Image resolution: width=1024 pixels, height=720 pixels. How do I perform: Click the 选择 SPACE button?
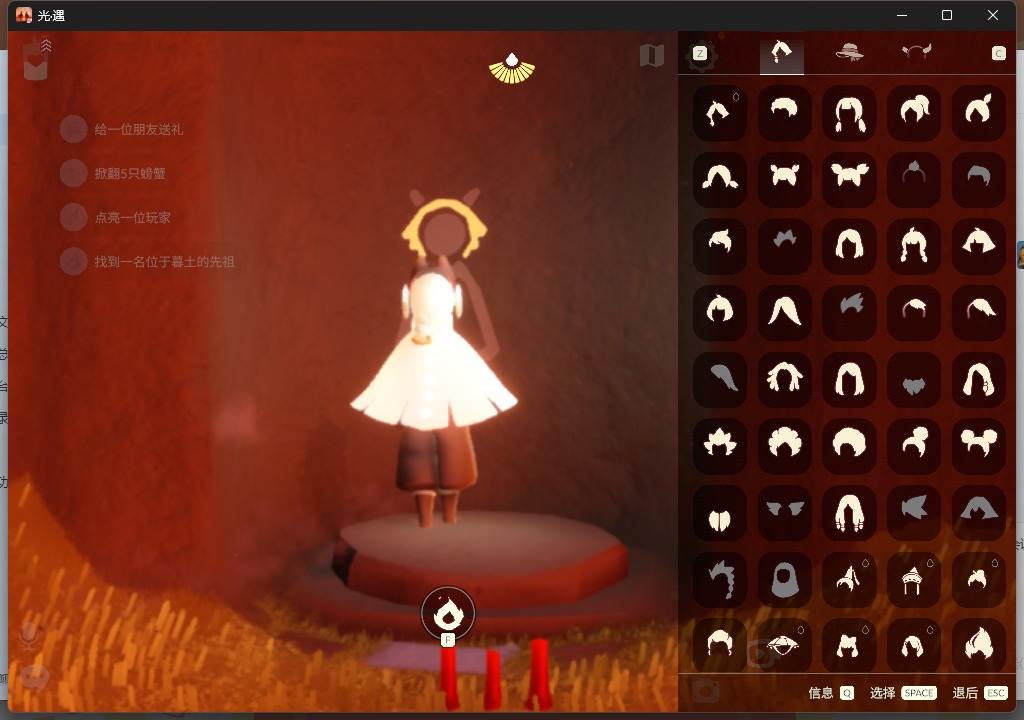tap(903, 693)
